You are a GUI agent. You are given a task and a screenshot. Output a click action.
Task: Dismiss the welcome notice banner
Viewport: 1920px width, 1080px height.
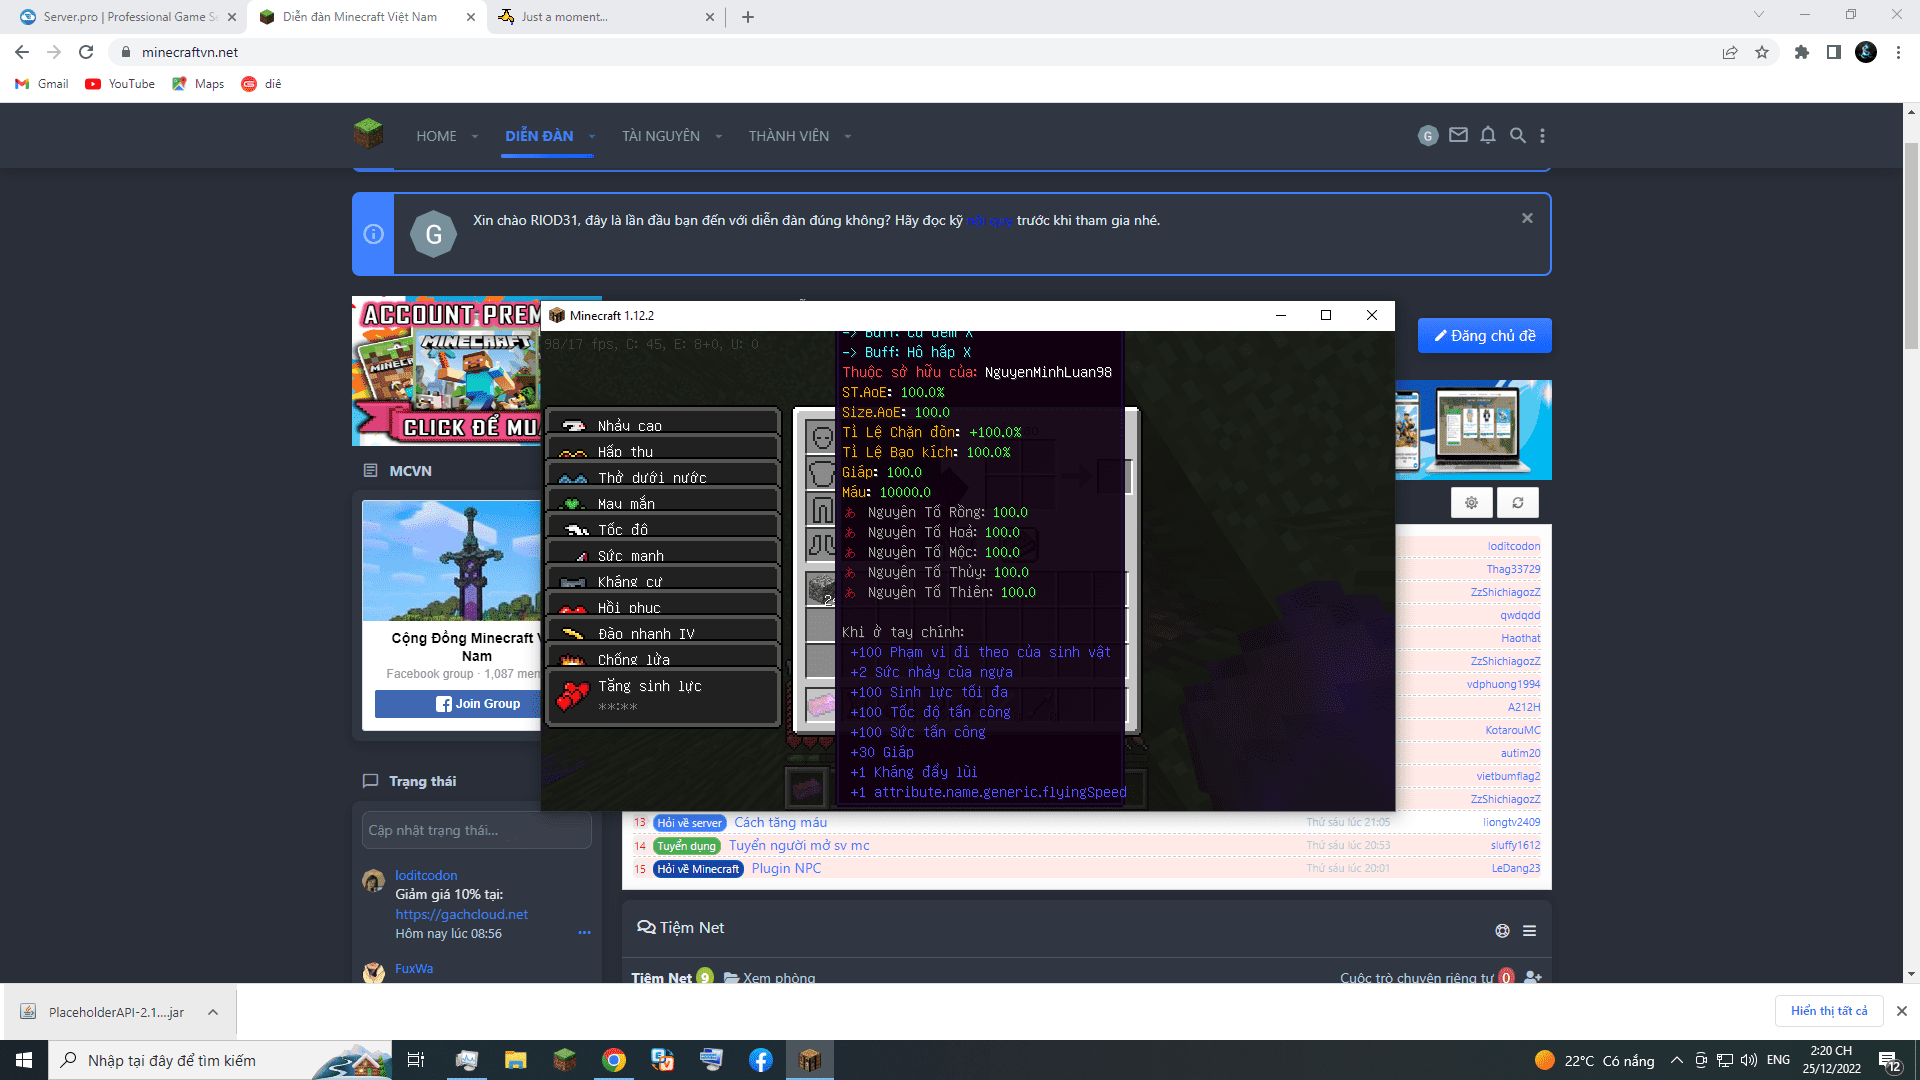[x=1527, y=218]
